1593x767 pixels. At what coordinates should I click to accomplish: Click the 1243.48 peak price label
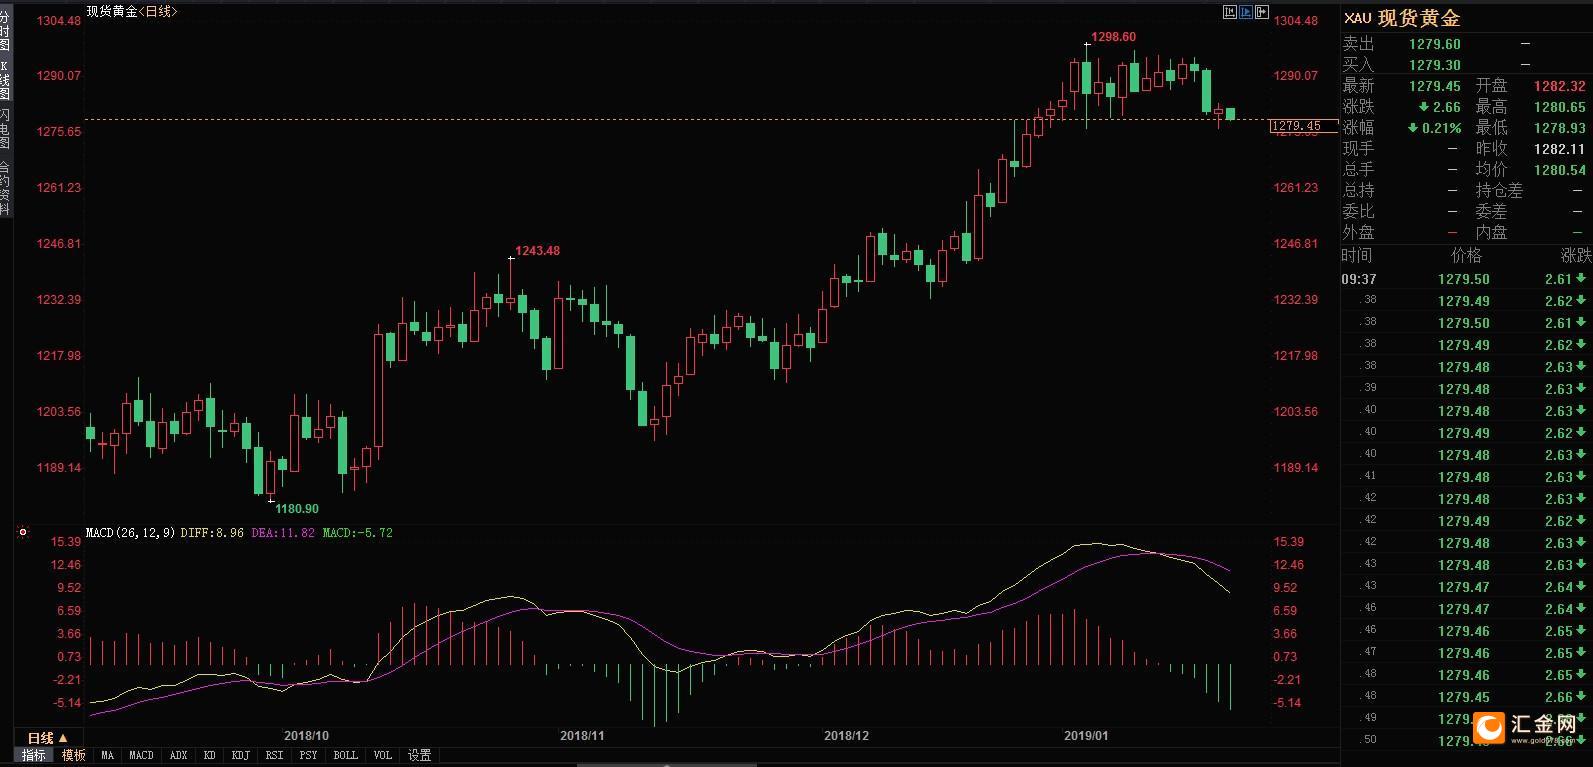[537, 251]
